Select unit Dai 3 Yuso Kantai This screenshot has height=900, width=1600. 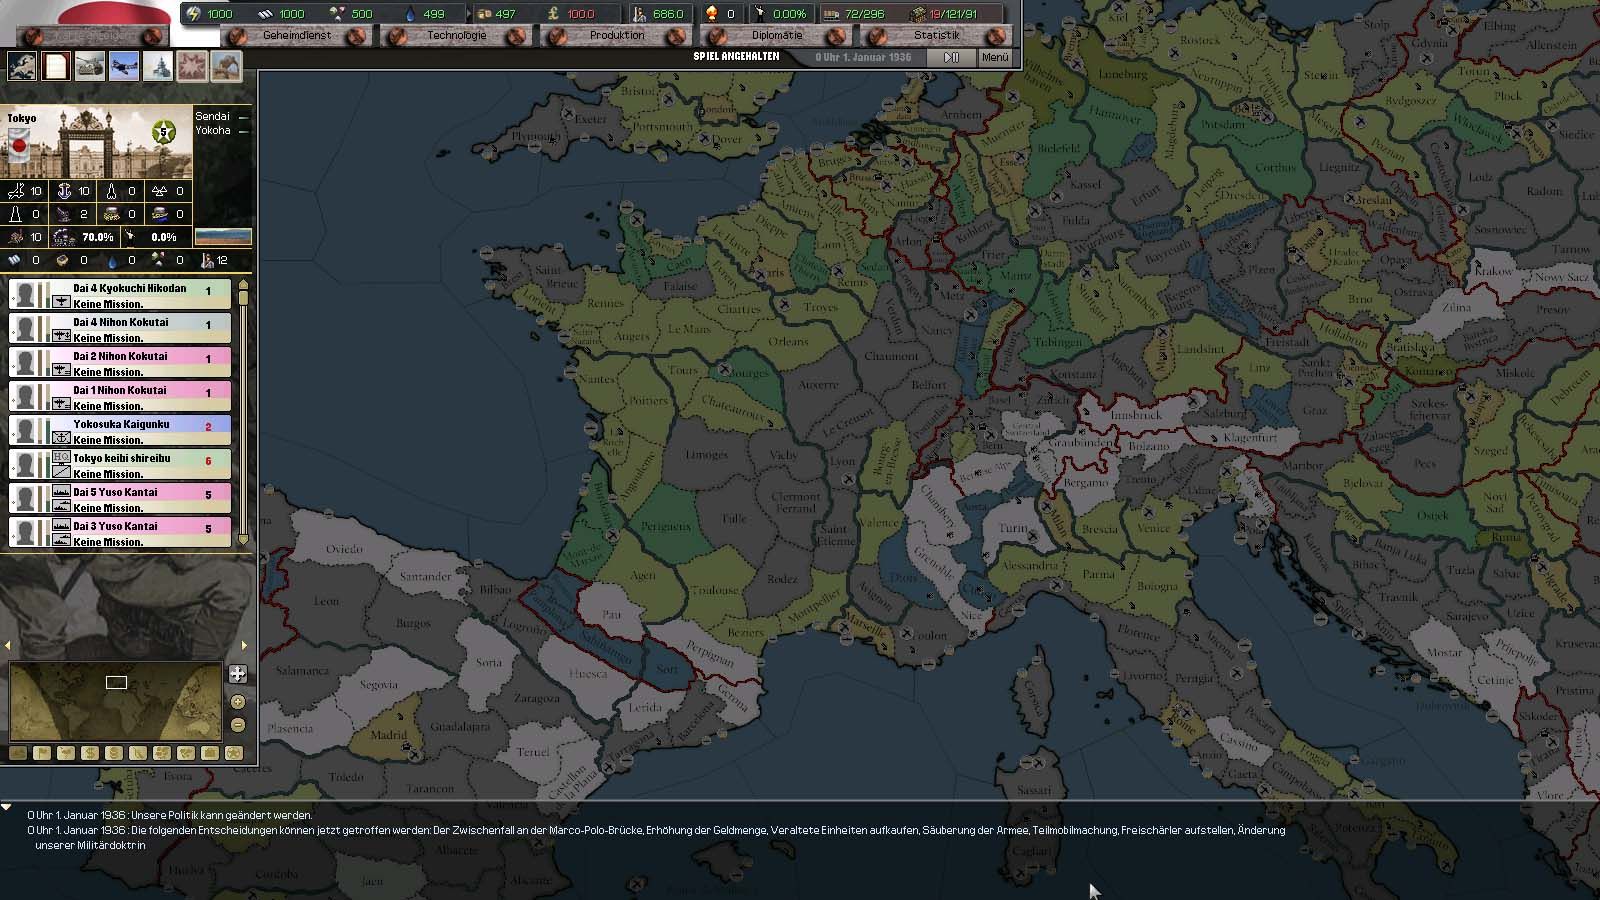pos(120,533)
